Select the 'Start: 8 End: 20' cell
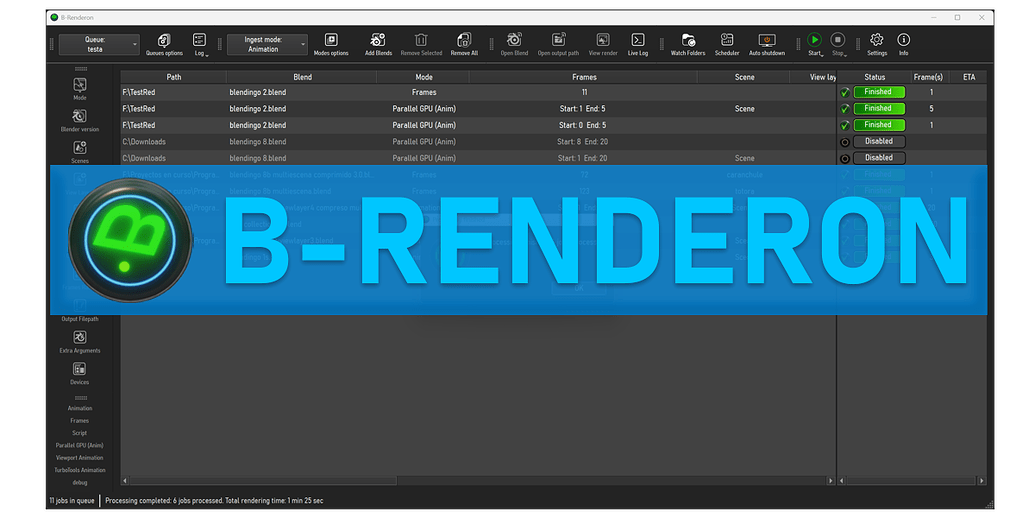Viewport: 1035px width, 517px height. pyautogui.click(x=582, y=142)
